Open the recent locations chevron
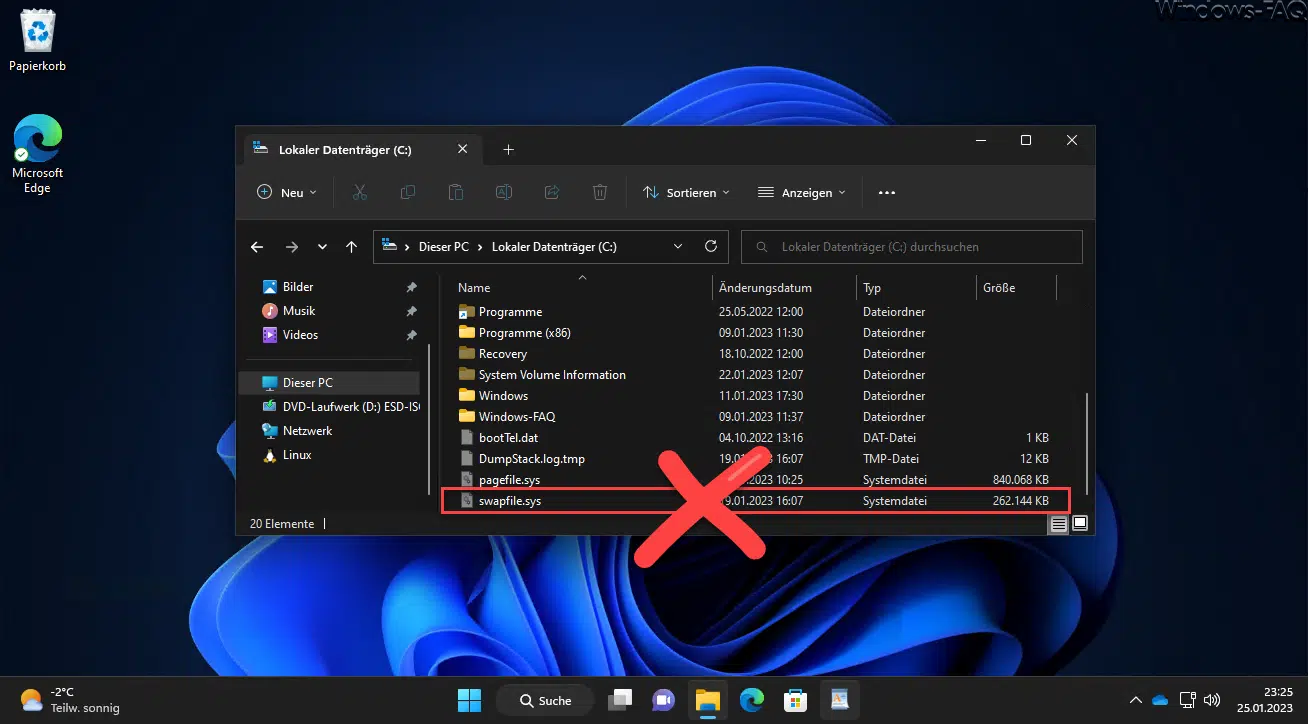The height and width of the screenshot is (724, 1308). coord(322,246)
